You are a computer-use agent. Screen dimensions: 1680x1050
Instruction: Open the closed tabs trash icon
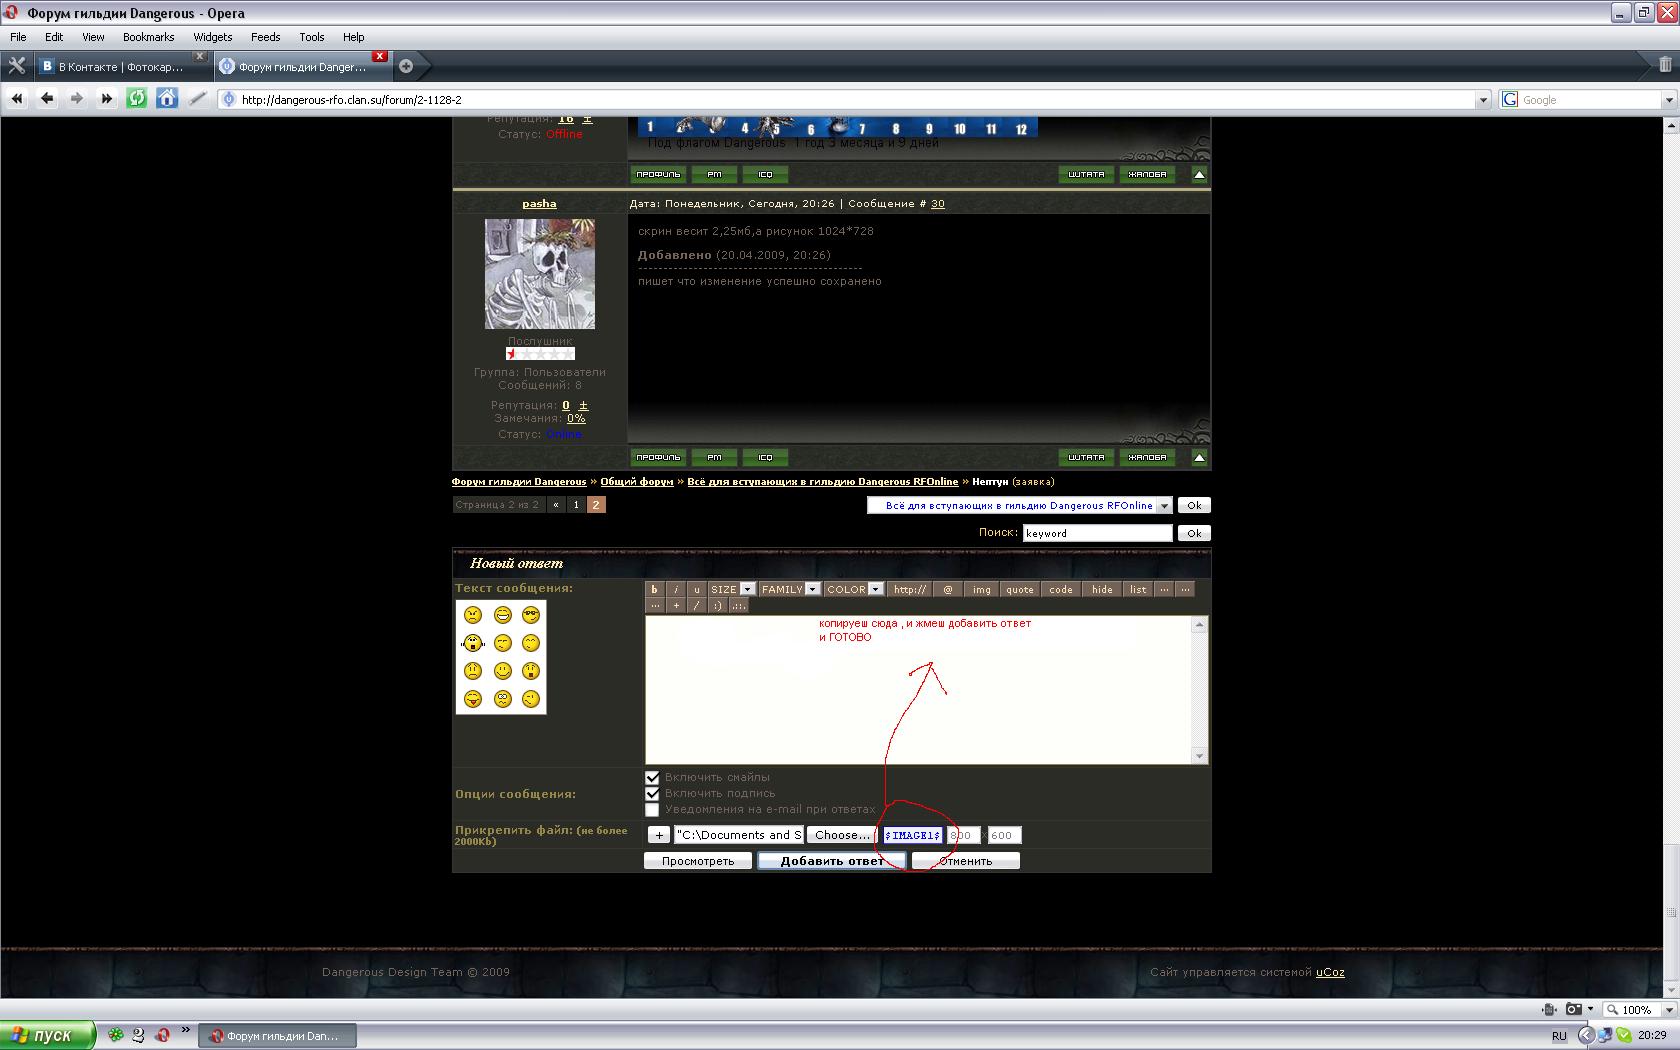1665,65
